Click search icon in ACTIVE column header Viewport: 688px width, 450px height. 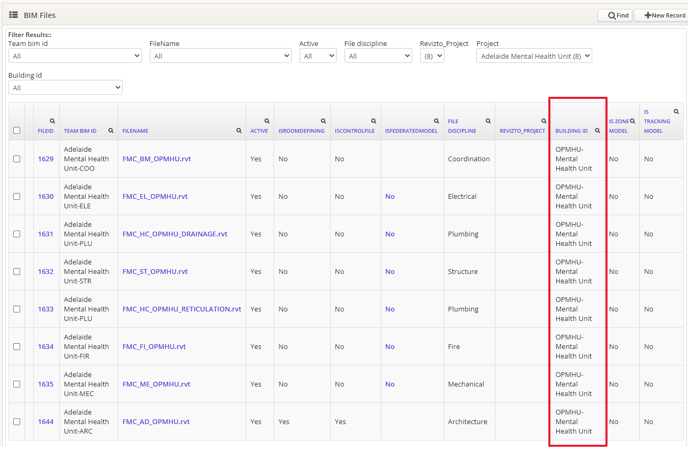267,121
